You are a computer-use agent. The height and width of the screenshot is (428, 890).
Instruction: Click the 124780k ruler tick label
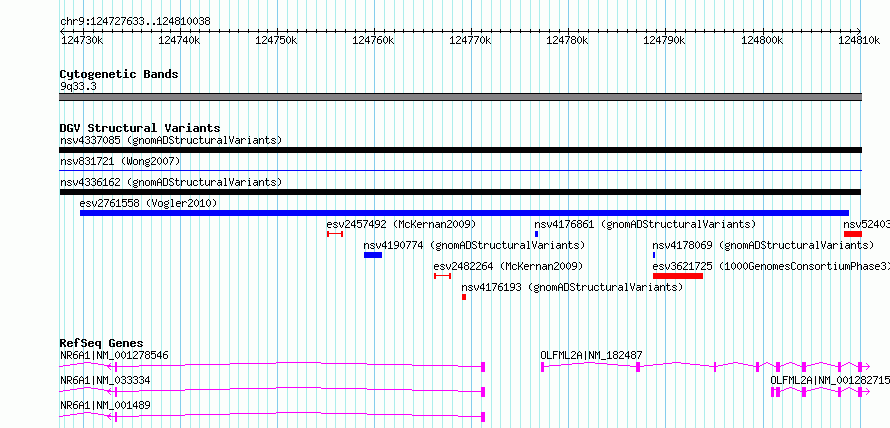coord(568,40)
